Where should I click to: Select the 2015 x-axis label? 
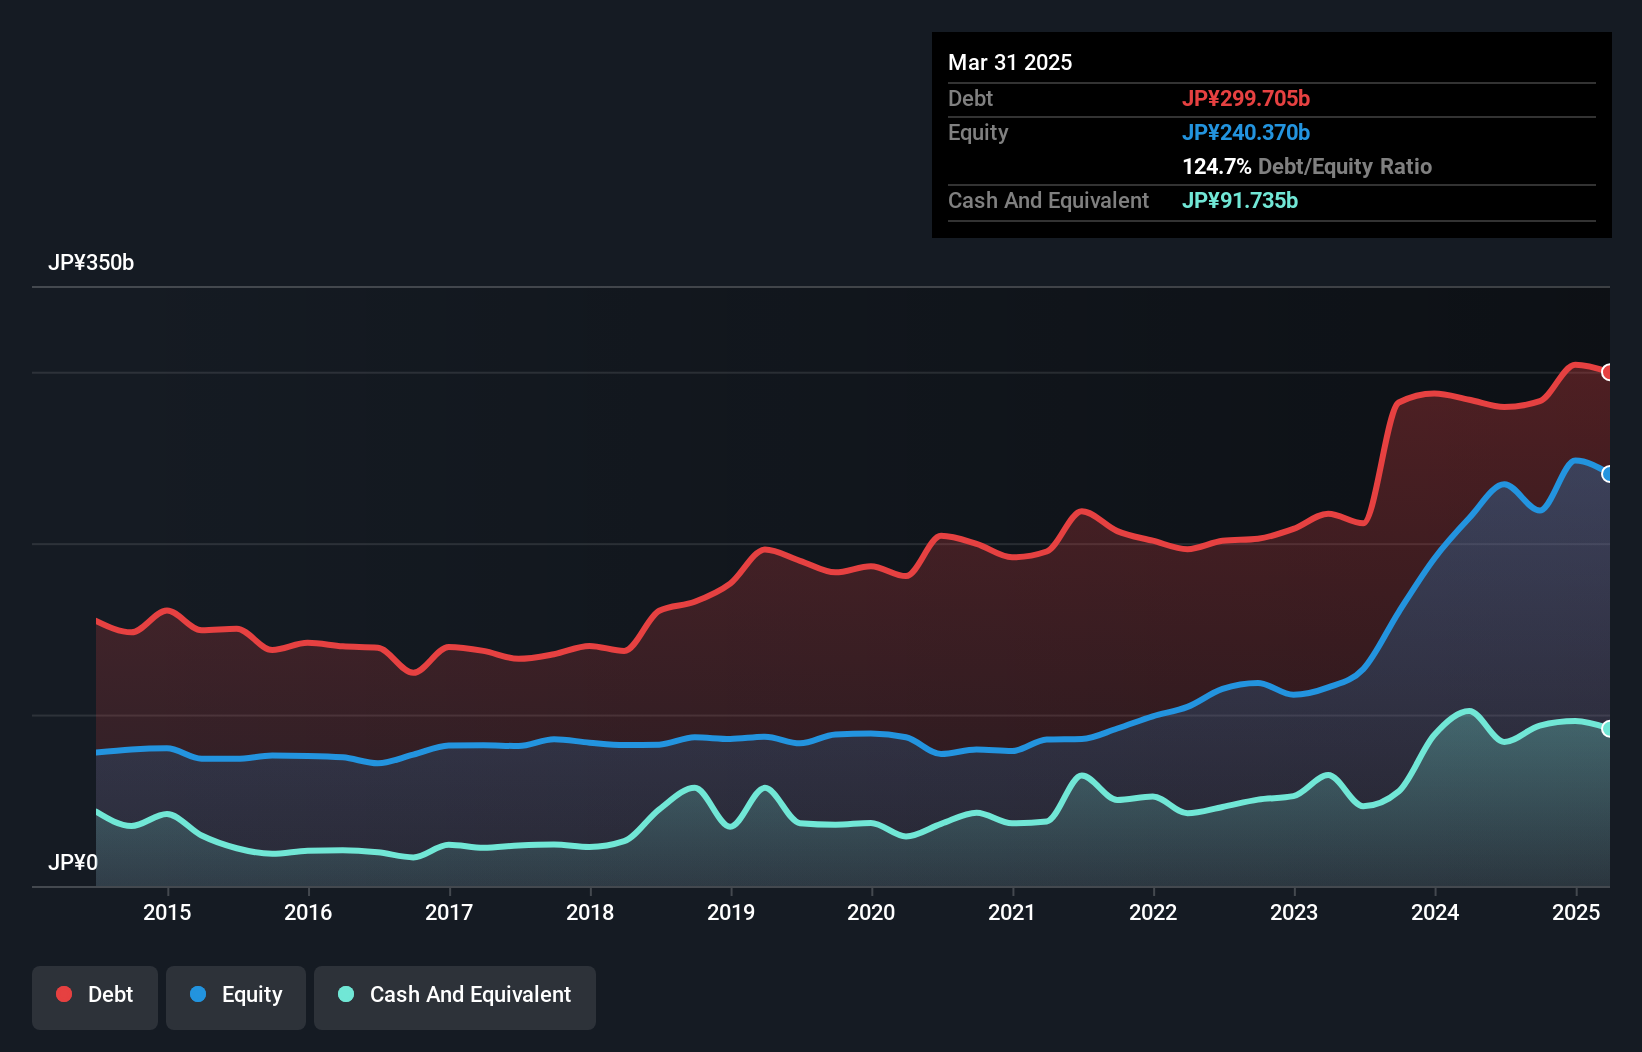pos(167,912)
